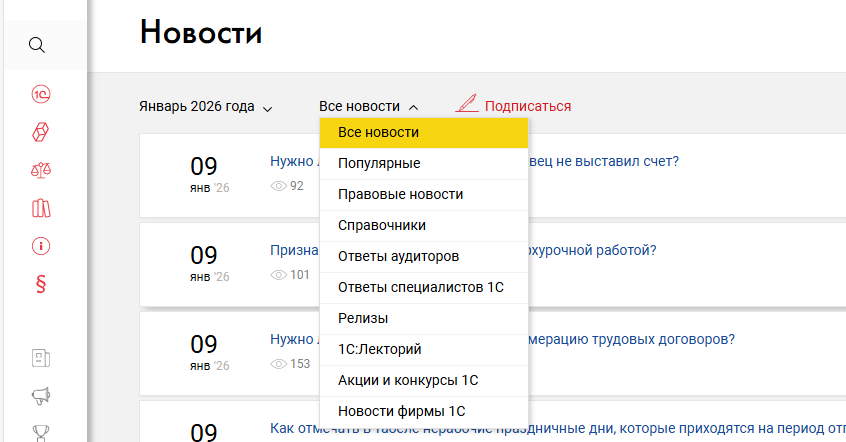This screenshot has width=846, height=442.
Task: Select the 1С:Лекторий menu option
Action: coord(379,349)
